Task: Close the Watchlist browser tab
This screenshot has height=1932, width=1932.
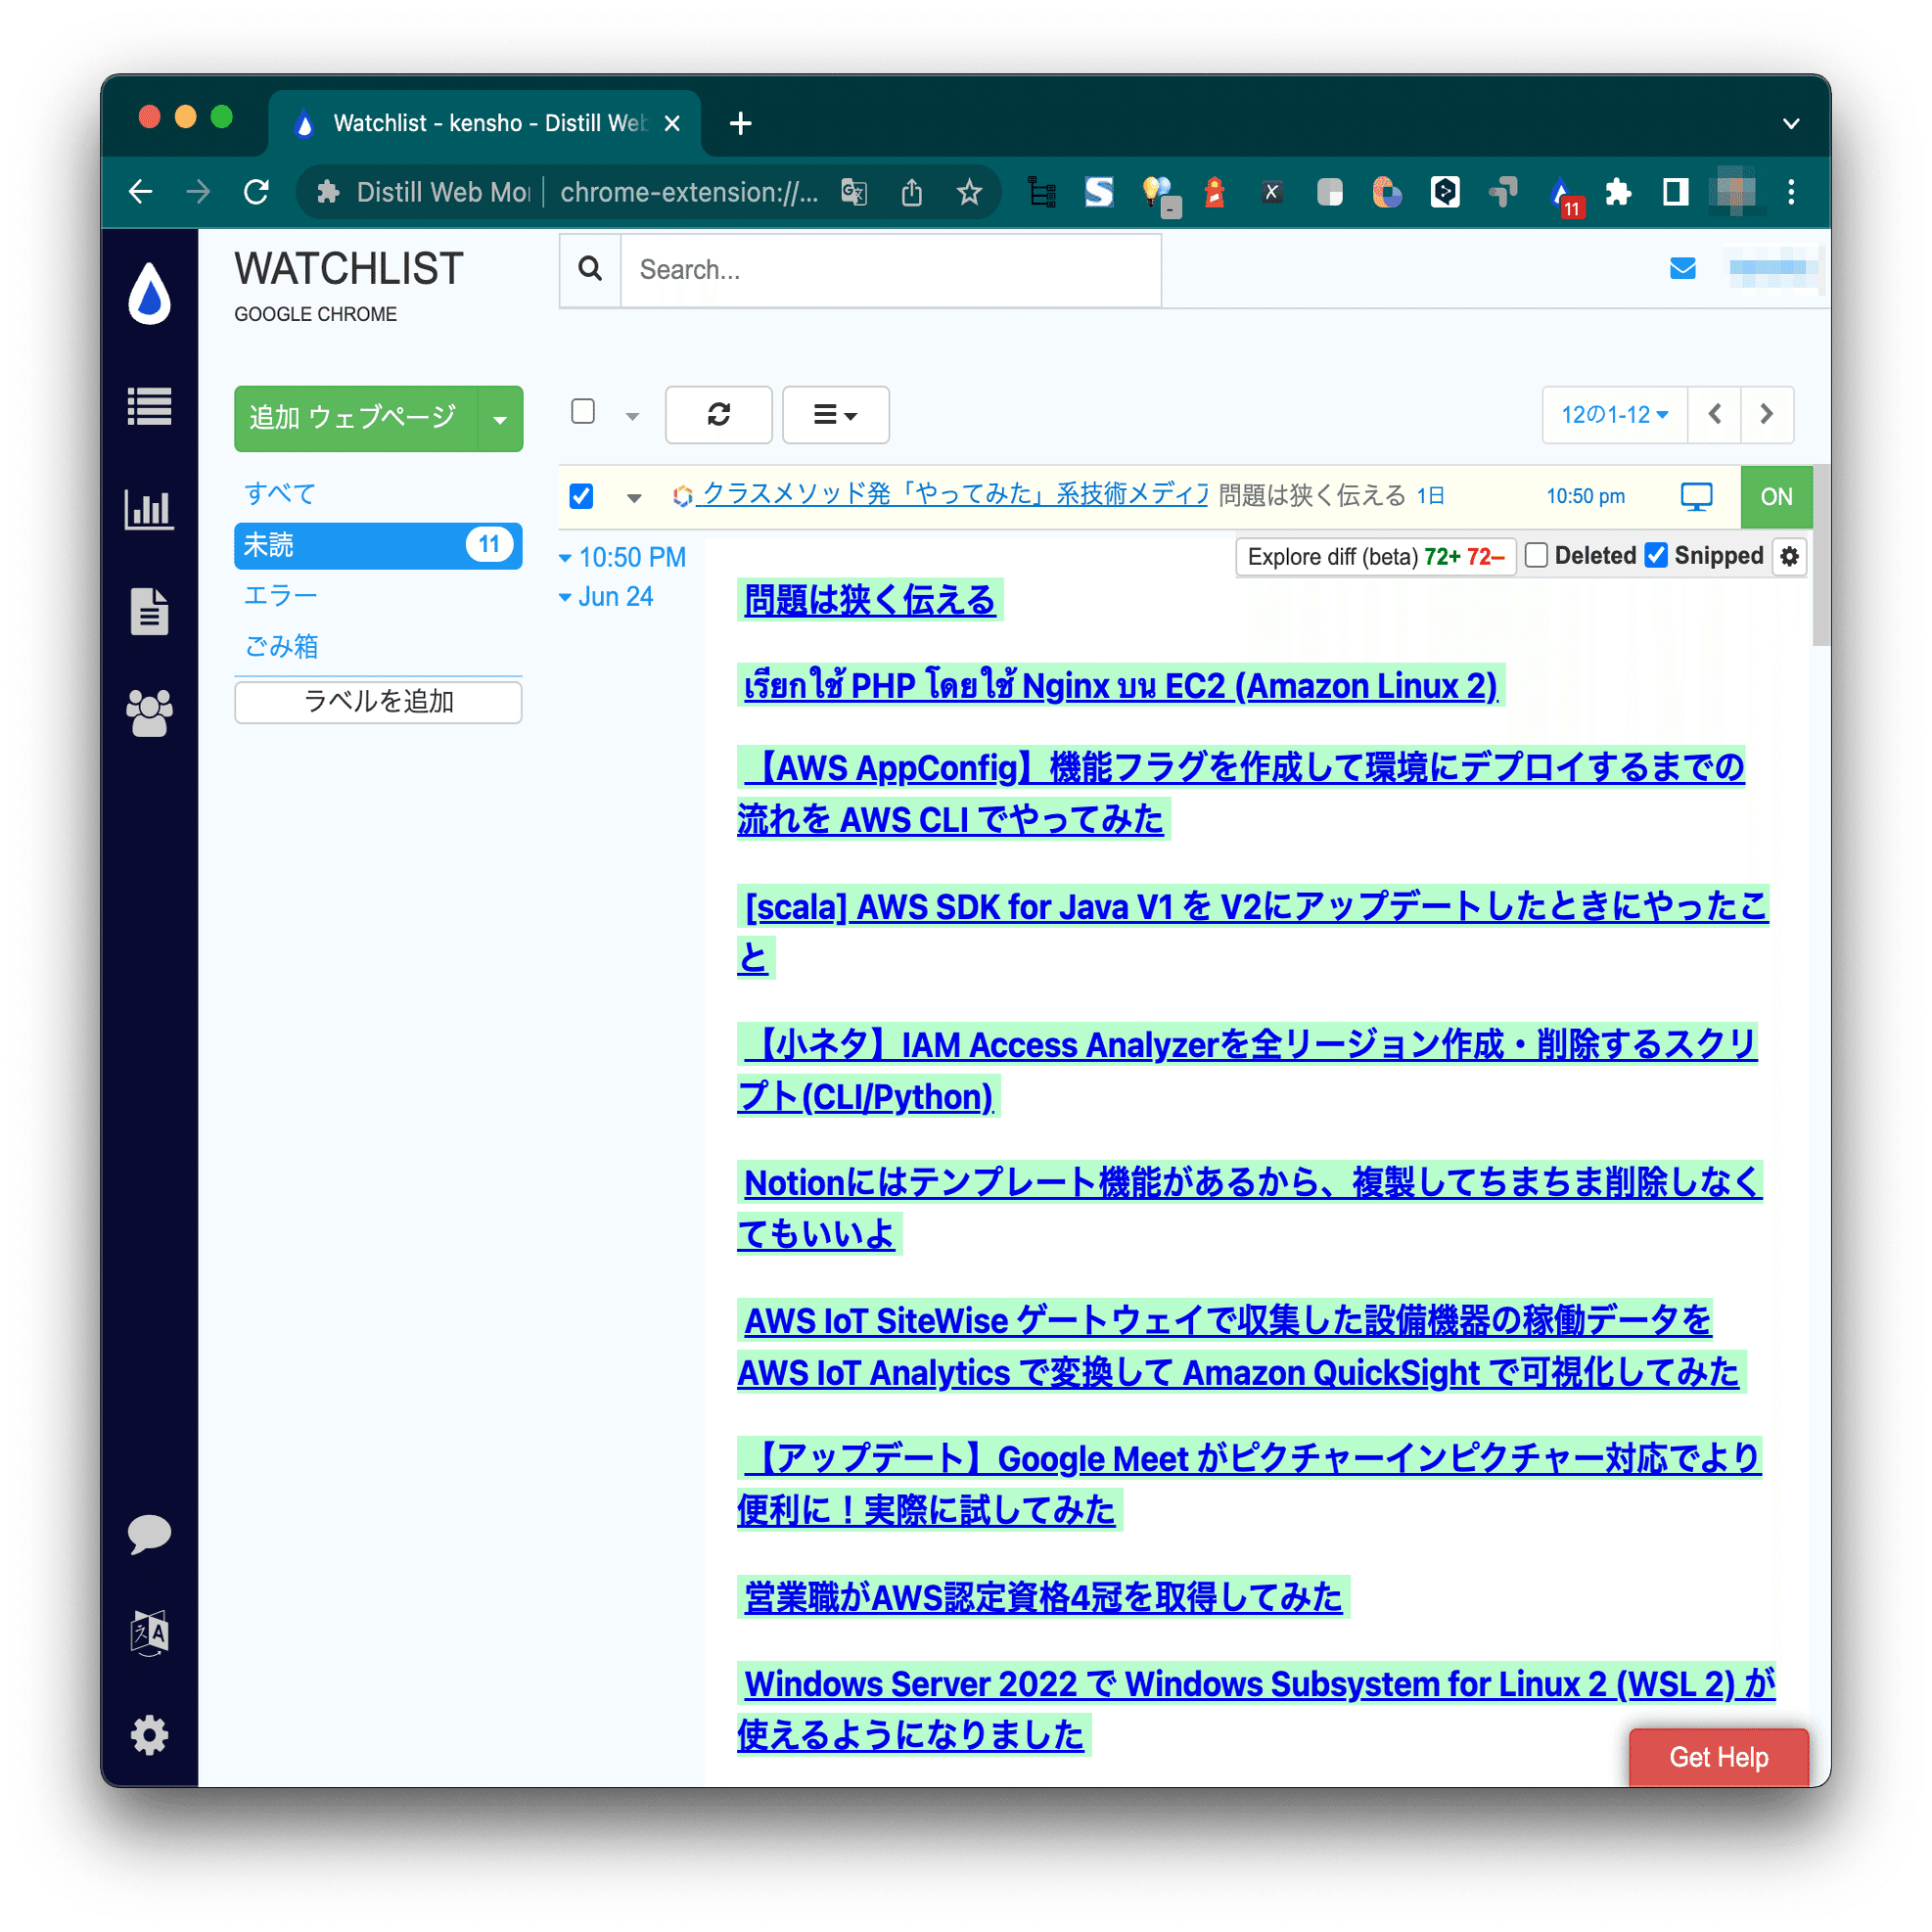Action: (x=672, y=123)
